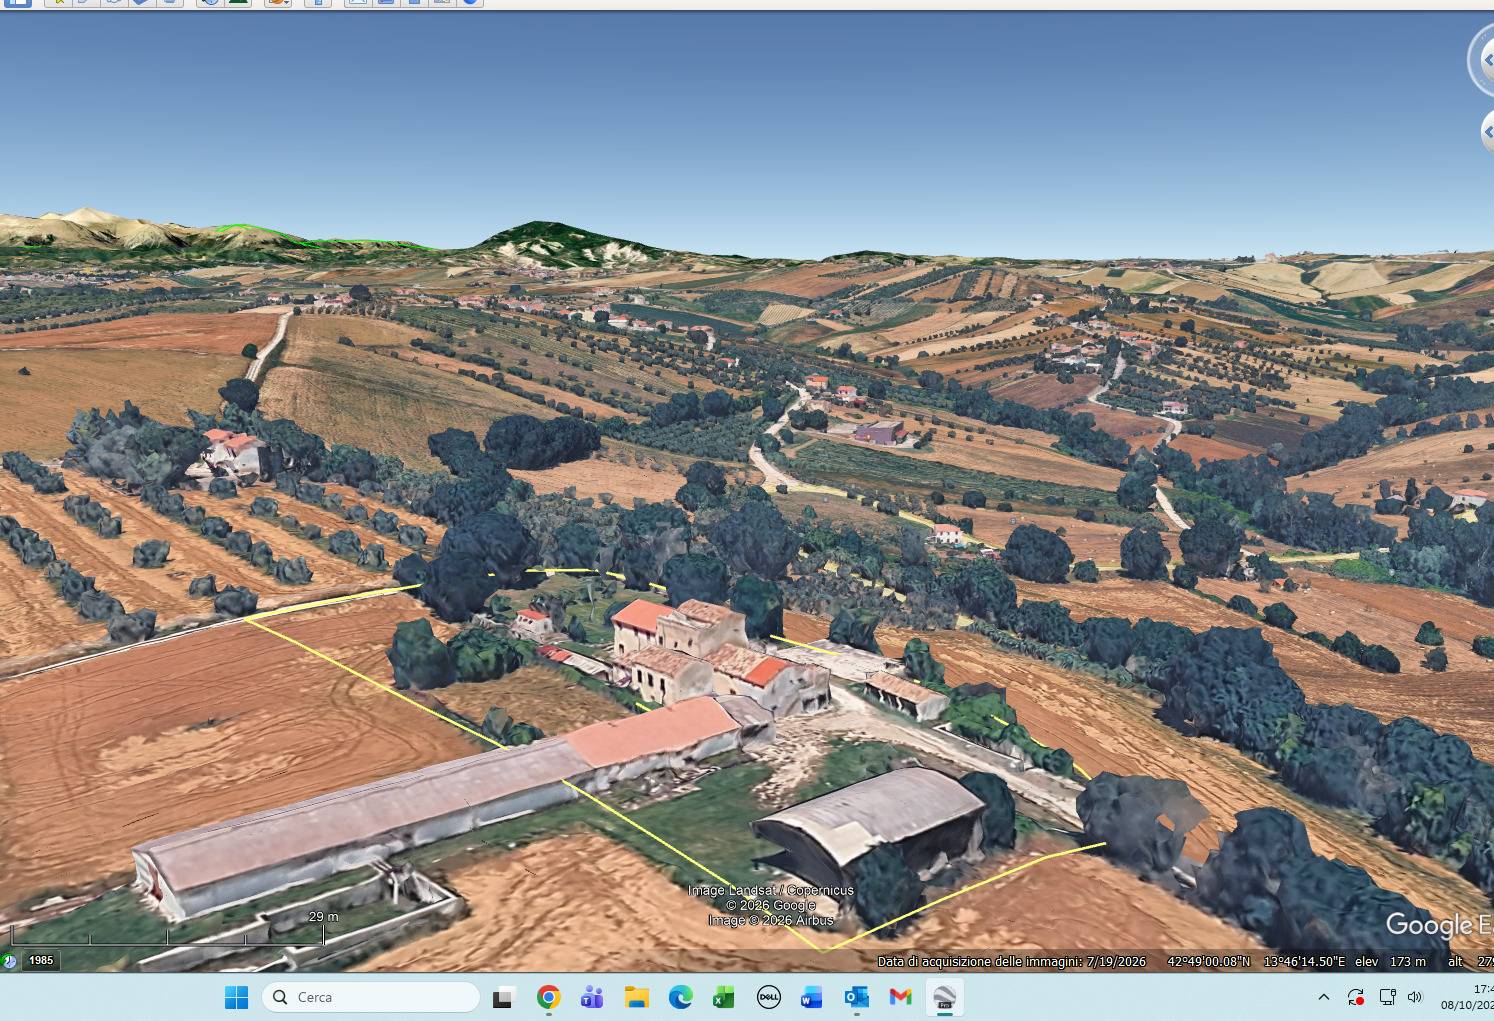Click the latitude 42°49'00.08"N readout
This screenshot has width=1494, height=1021.
(x=1208, y=961)
